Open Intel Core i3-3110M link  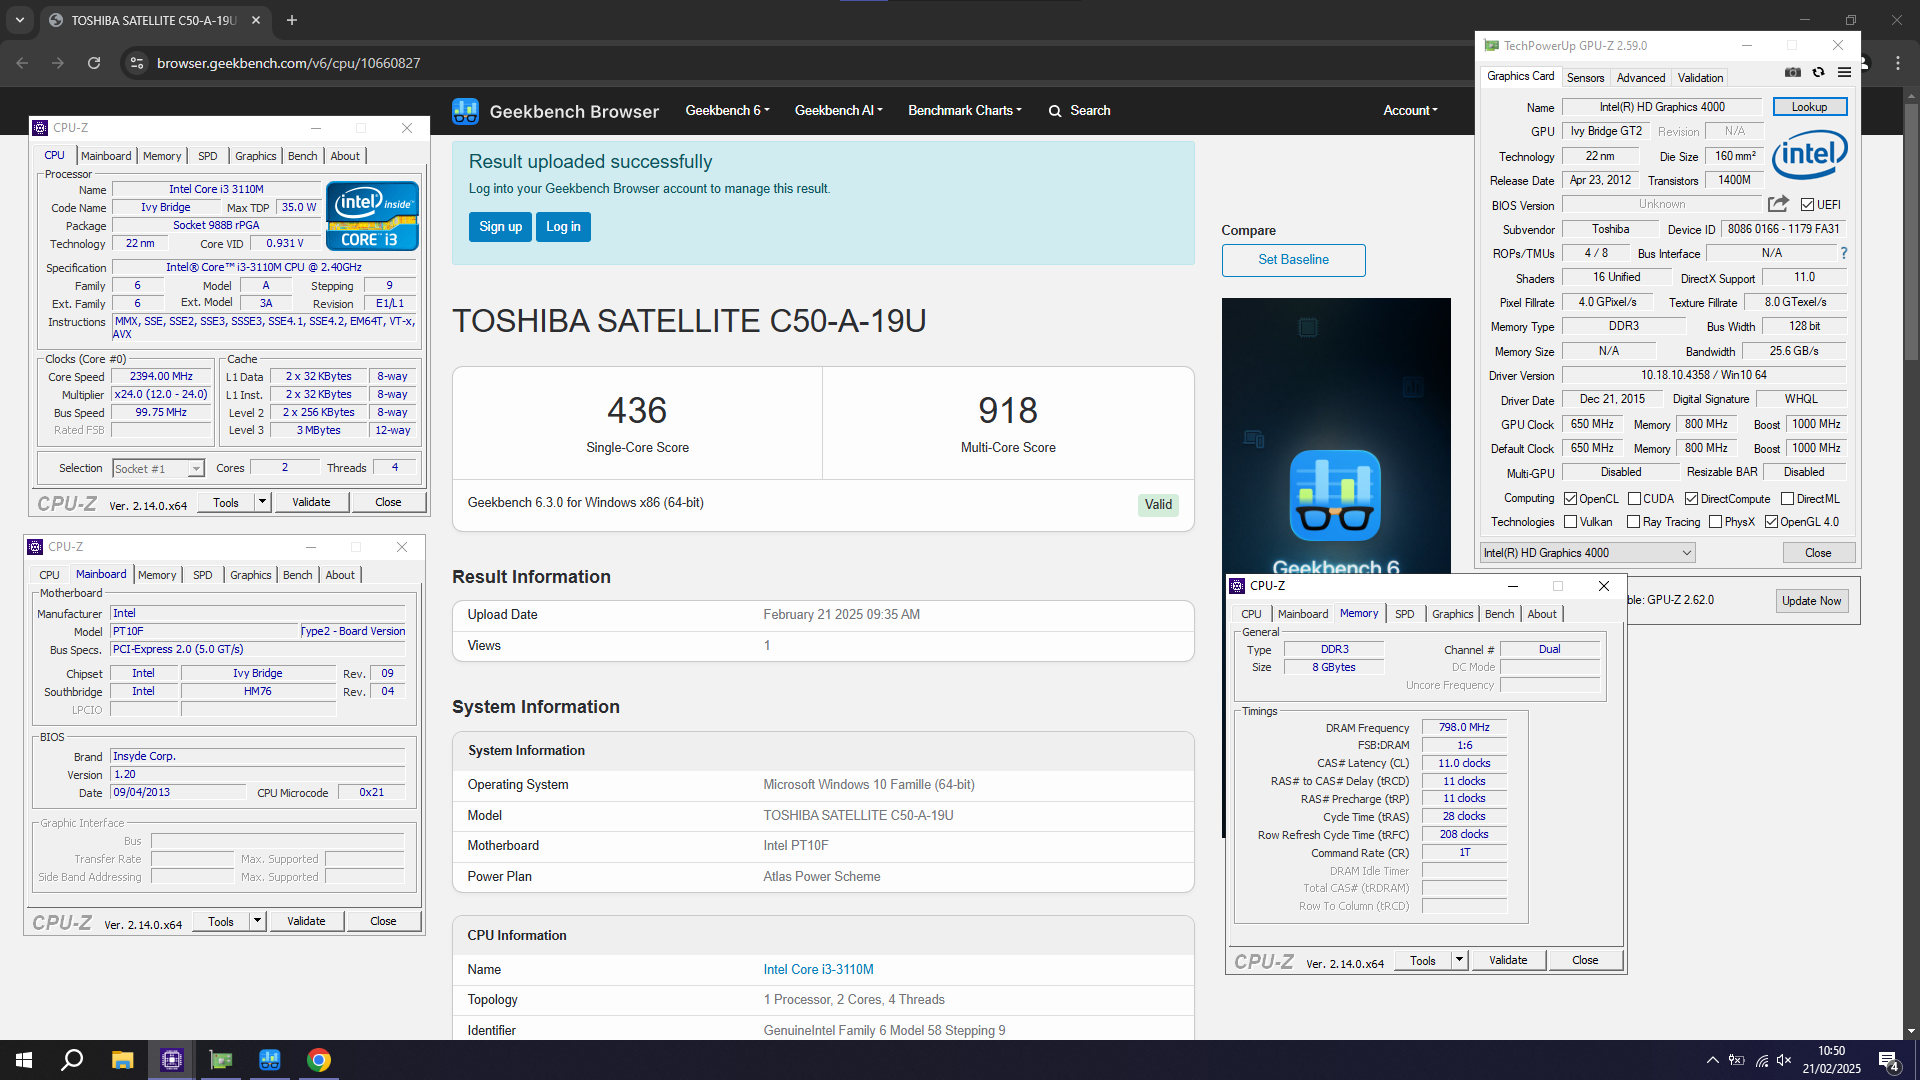pos(818,970)
